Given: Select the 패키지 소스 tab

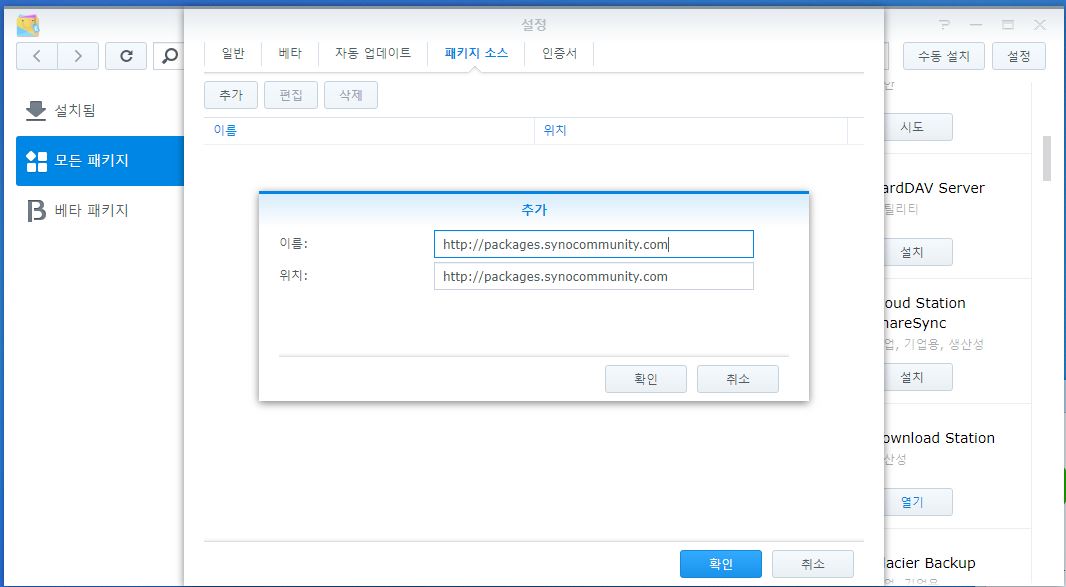Looking at the screenshot, I should (476, 53).
